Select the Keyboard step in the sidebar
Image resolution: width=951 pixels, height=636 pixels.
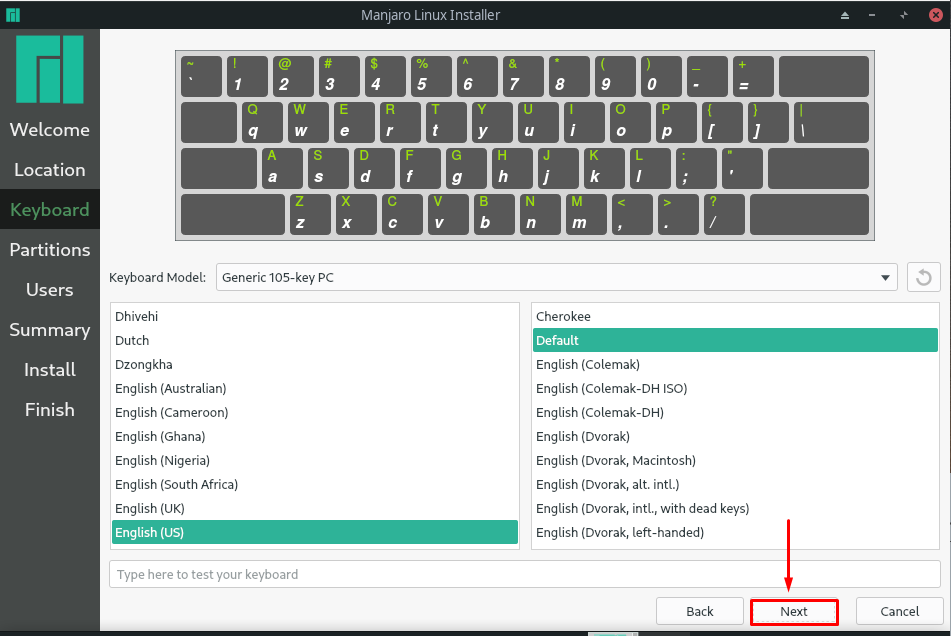[x=50, y=210]
